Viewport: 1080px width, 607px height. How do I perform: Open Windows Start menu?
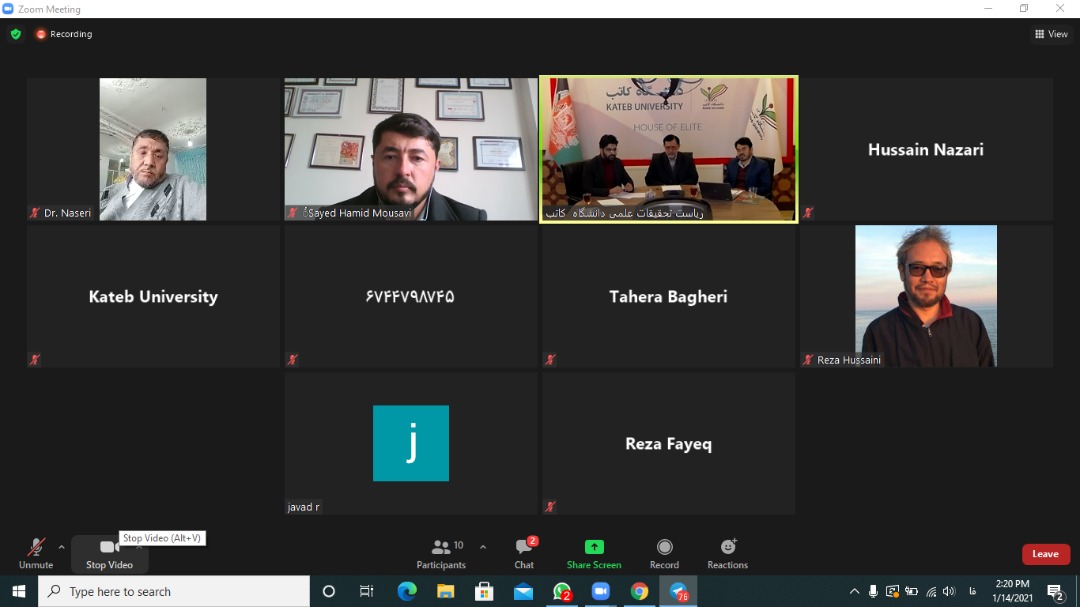click(19, 591)
